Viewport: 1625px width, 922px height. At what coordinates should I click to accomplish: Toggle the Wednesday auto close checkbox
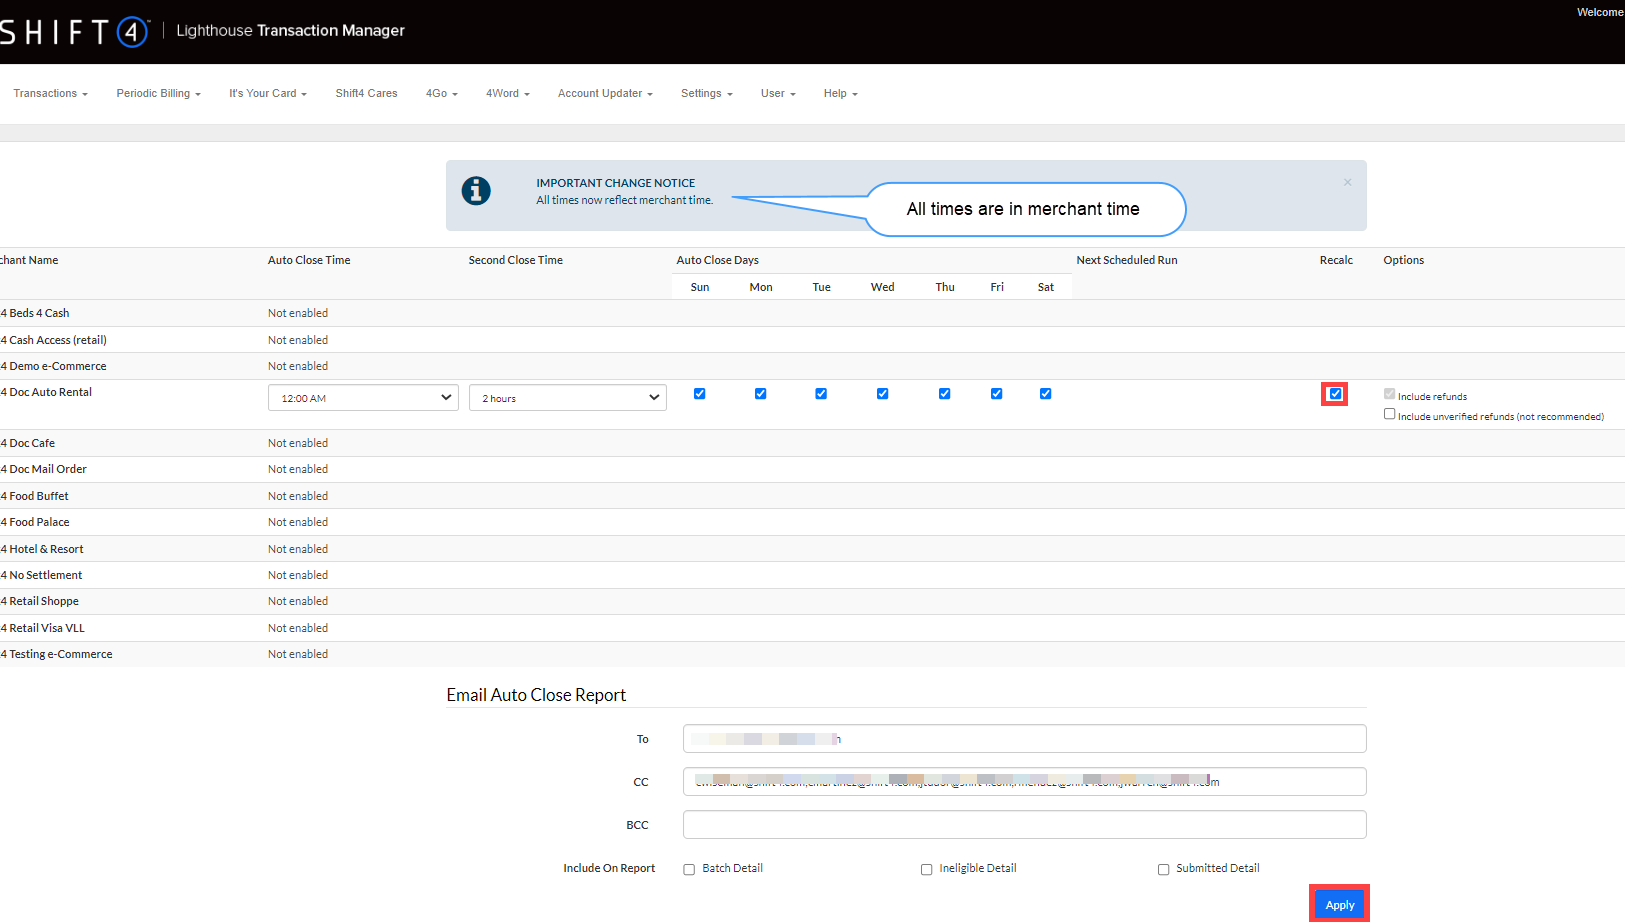(x=882, y=394)
